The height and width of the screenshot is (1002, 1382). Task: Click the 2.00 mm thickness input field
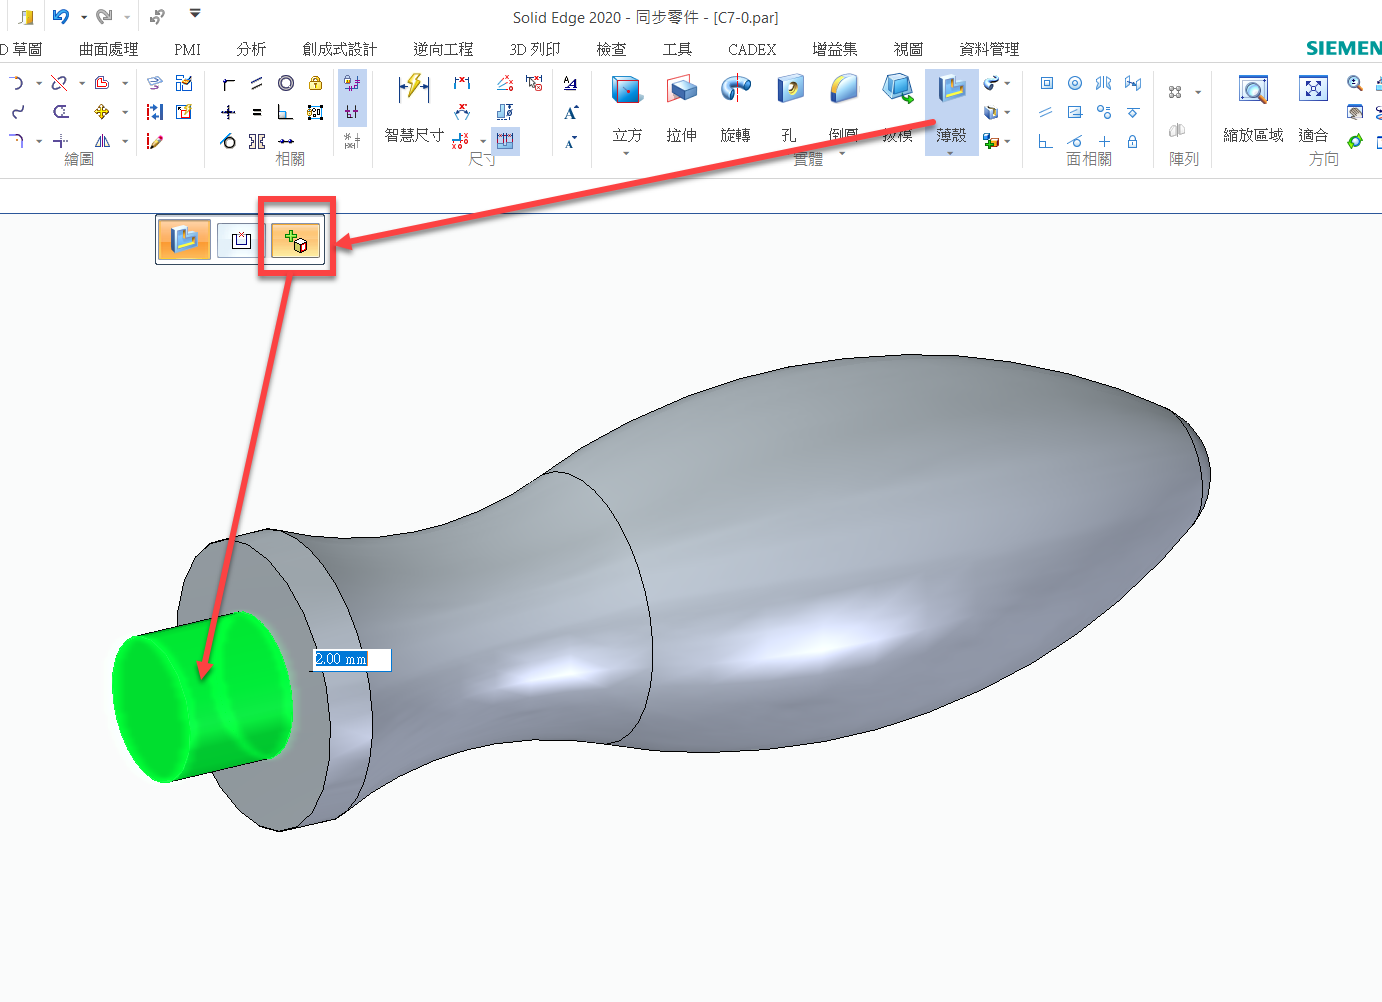click(x=350, y=659)
